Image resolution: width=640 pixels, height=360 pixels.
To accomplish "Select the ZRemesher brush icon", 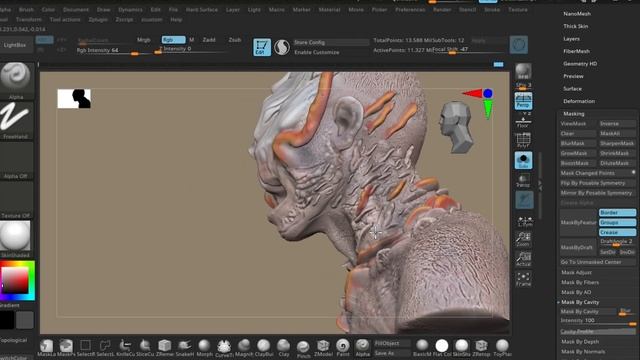I will [164, 348].
